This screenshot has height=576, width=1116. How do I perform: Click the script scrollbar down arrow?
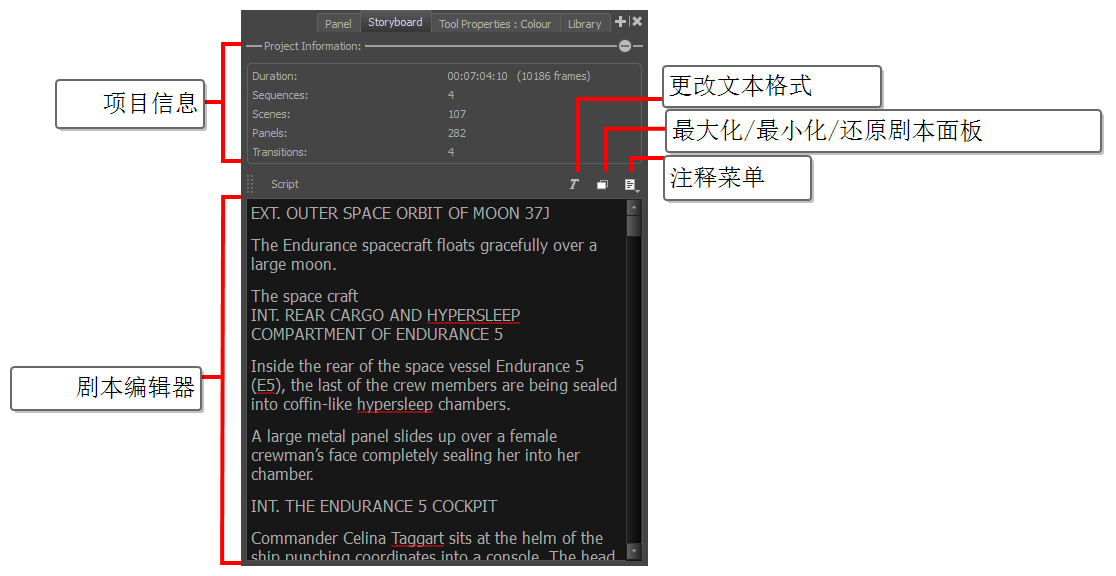click(x=633, y=551)
